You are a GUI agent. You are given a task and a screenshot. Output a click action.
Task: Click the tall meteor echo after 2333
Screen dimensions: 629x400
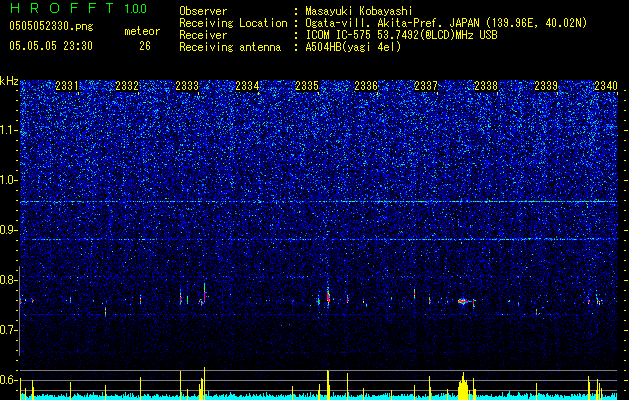205,293
